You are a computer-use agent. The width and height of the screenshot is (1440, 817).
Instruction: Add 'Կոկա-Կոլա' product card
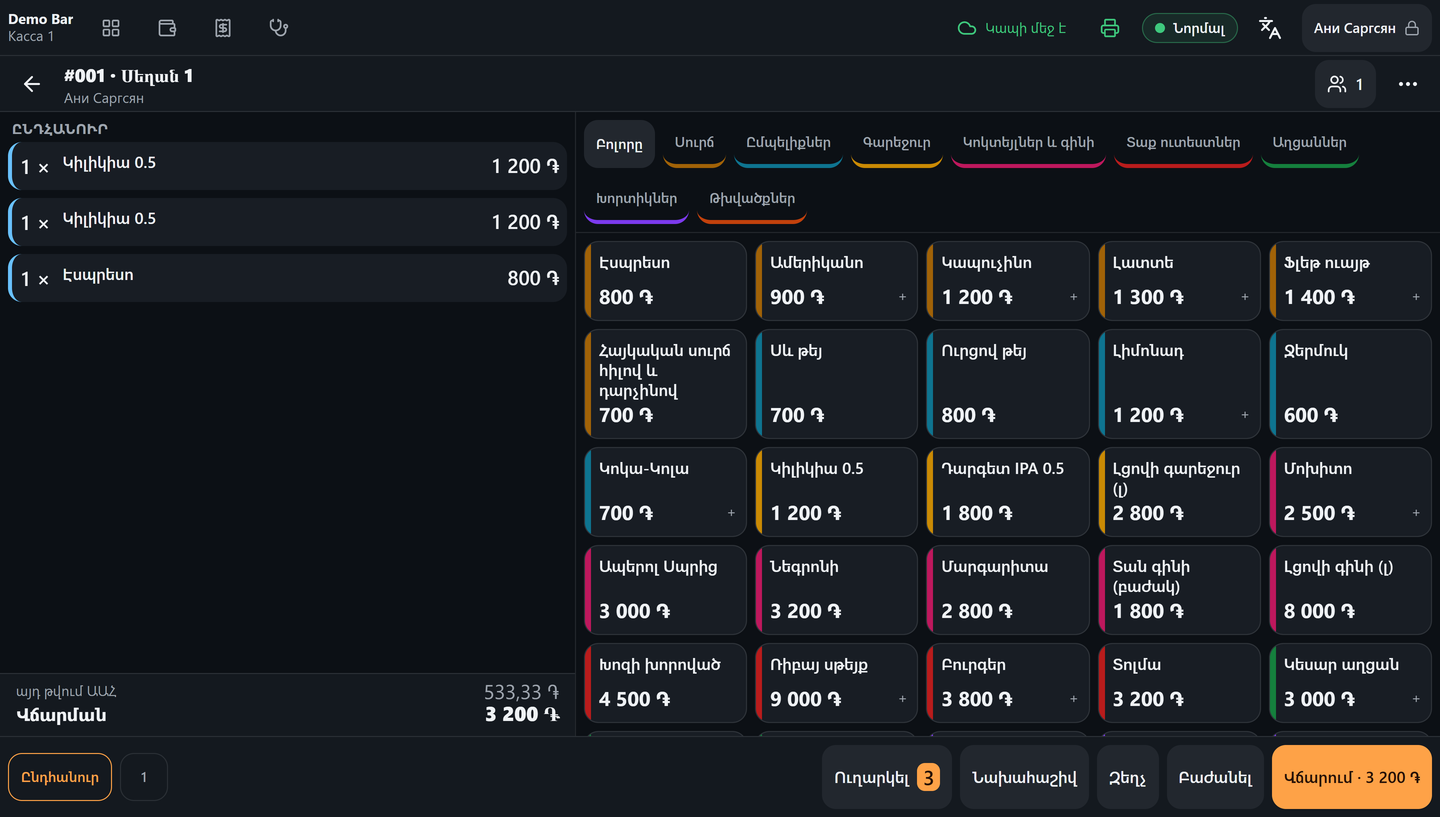666,492
